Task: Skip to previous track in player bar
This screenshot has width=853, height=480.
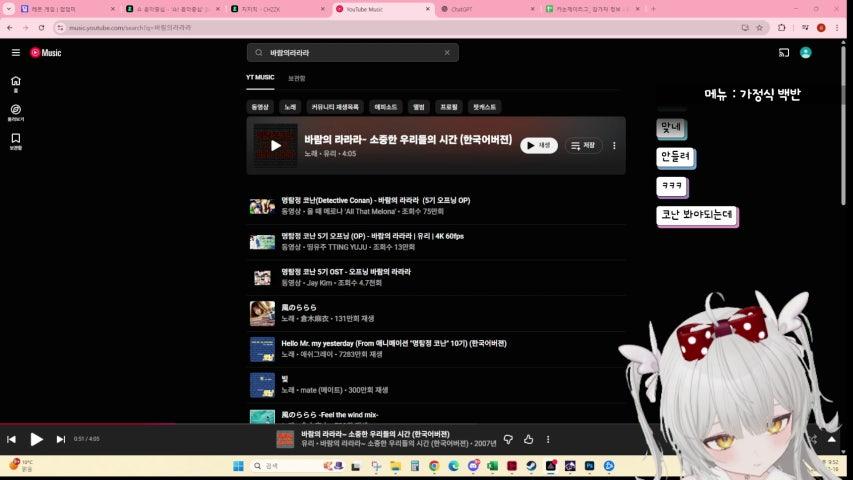Action: point(11,439)
